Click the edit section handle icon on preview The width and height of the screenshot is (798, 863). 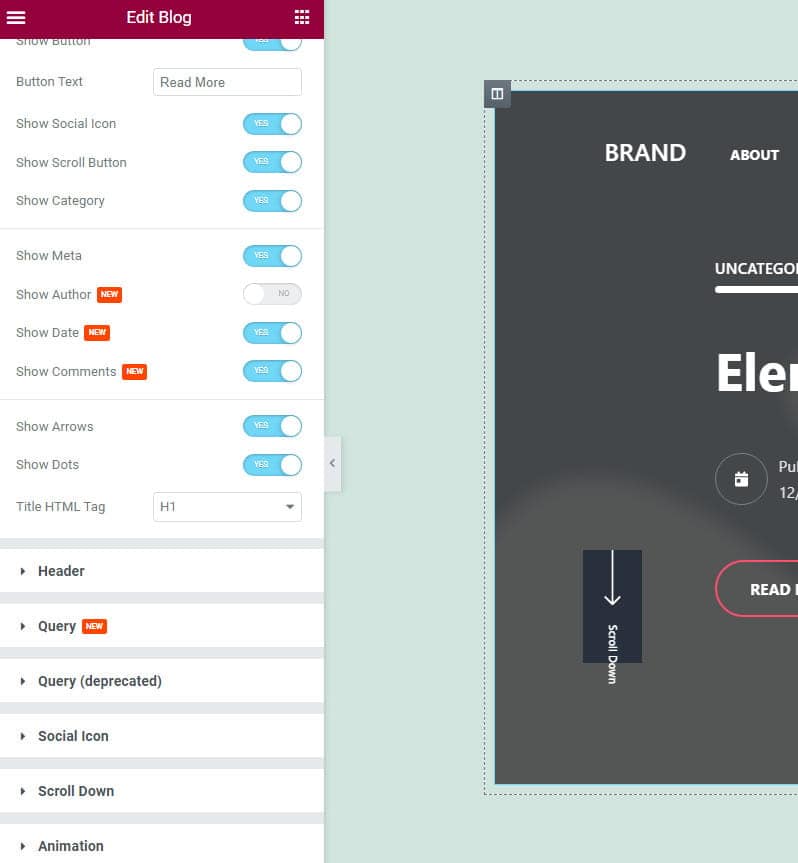click(x=497, y=94)
